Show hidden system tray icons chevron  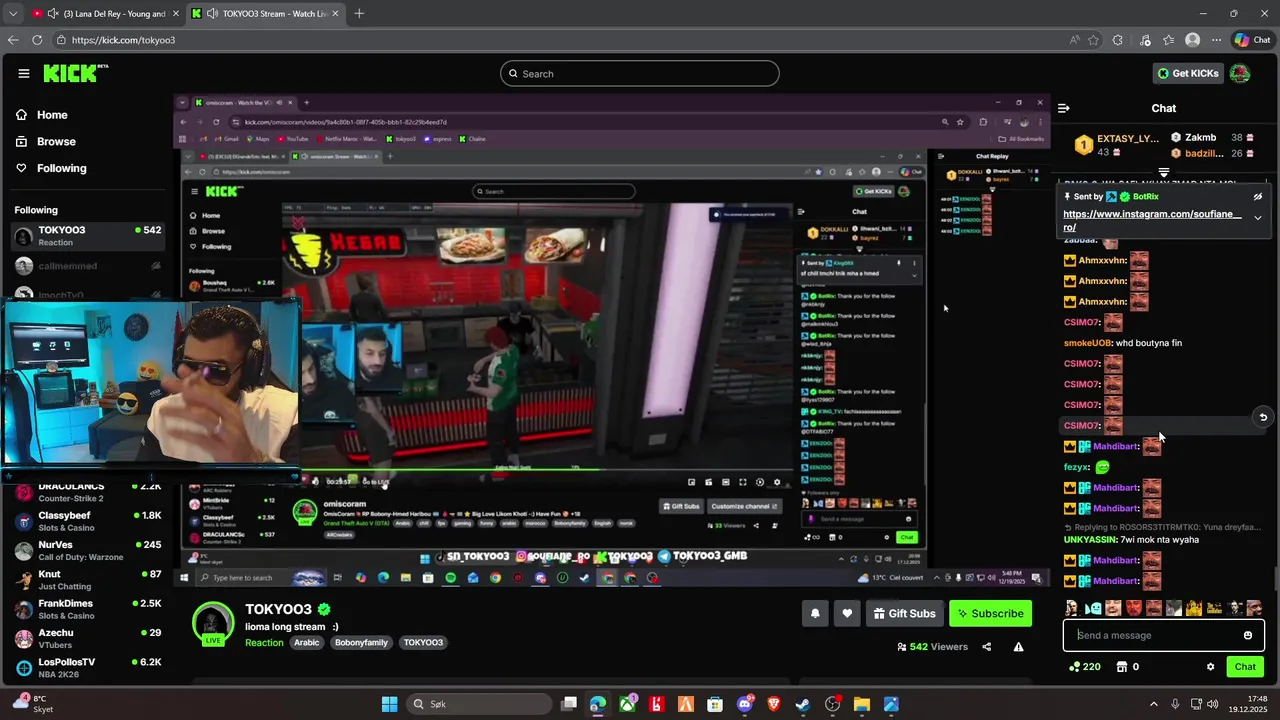[x=1153, y=704]
